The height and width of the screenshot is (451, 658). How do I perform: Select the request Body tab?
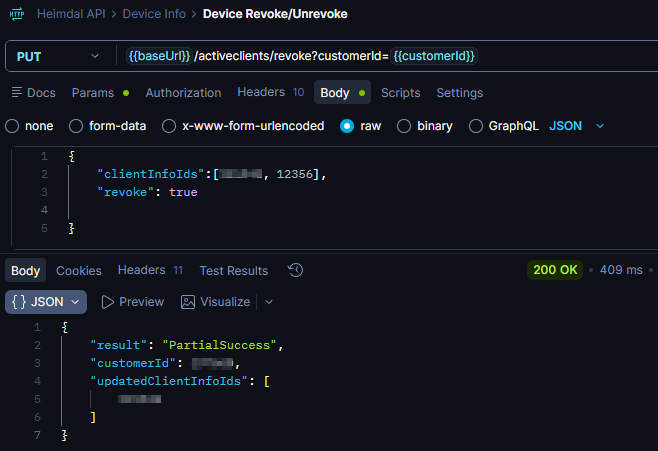tap(342, 92)
